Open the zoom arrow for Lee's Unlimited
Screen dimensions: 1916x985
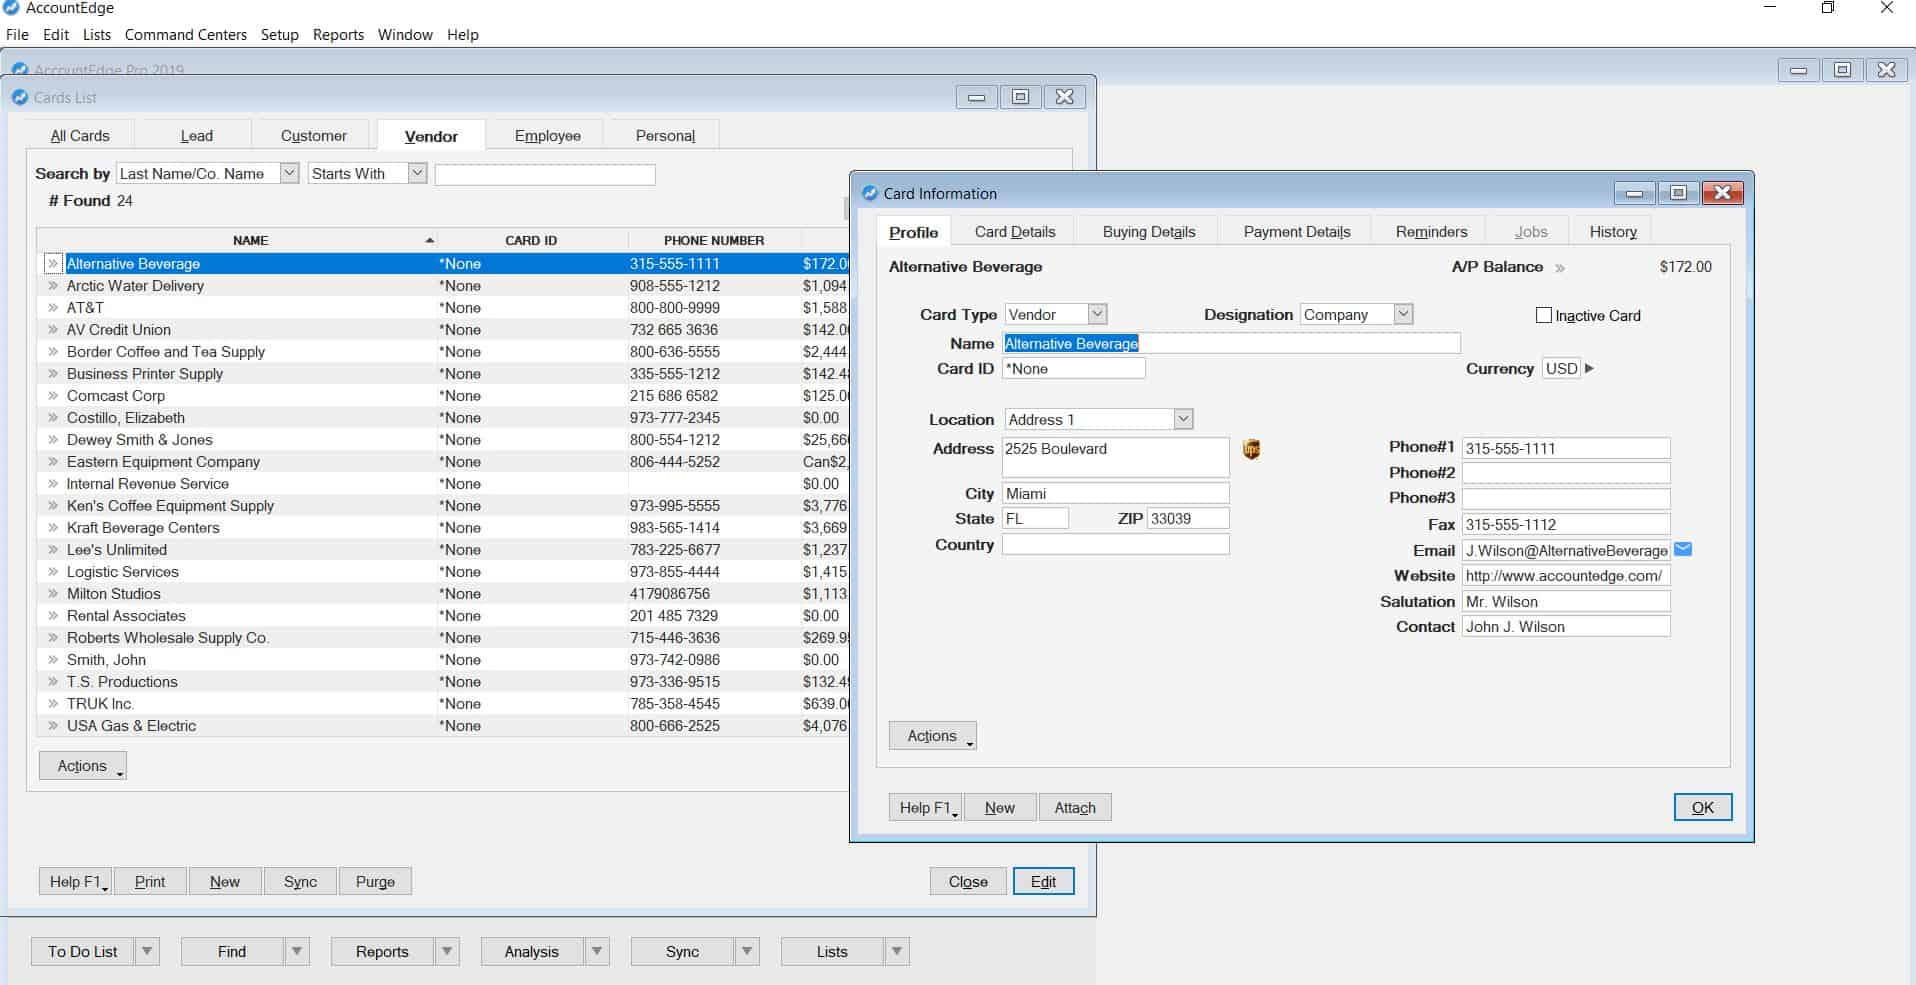pos(53,550)
